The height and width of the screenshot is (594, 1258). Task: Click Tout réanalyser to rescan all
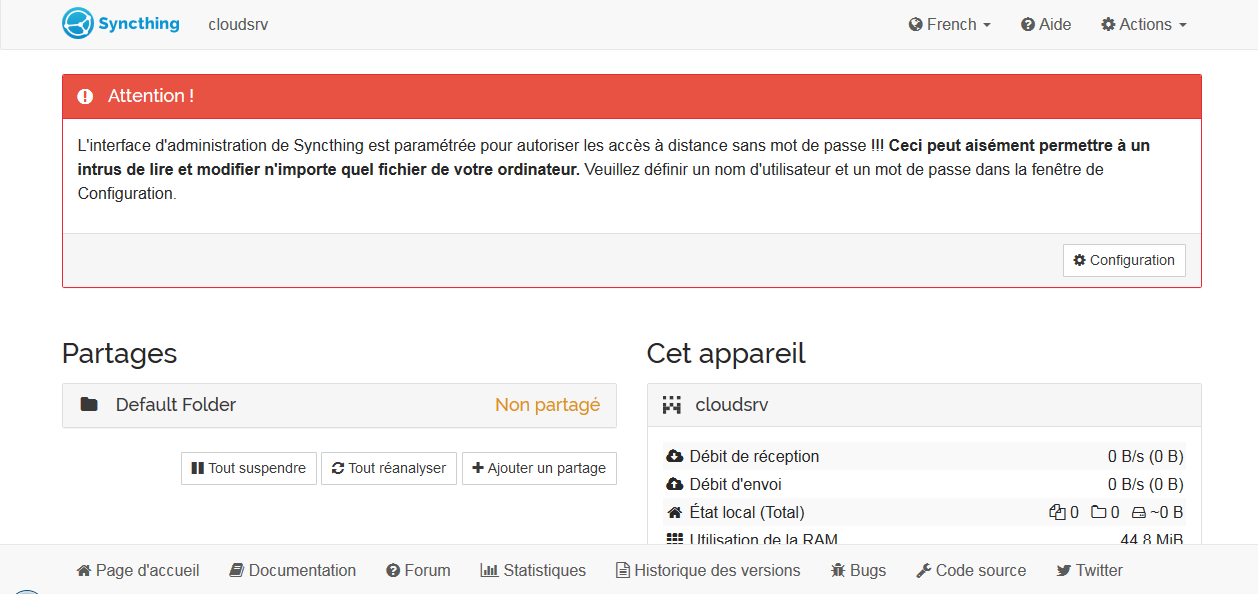(389, 468)
